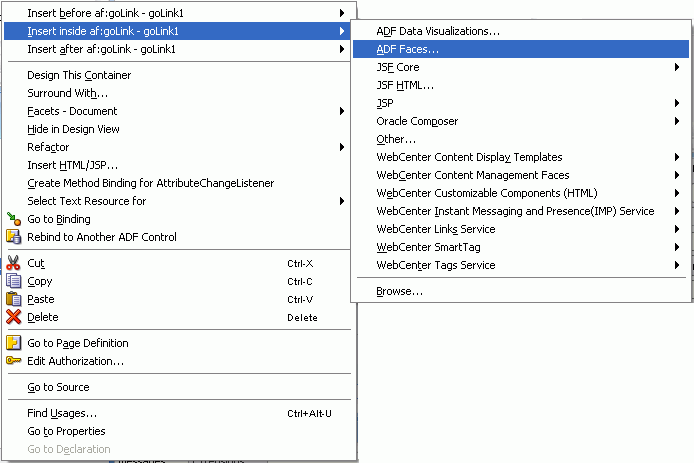Click the Rebind to Another ADF Control icon
Screen dimensions: 694x463
(14, 237)
